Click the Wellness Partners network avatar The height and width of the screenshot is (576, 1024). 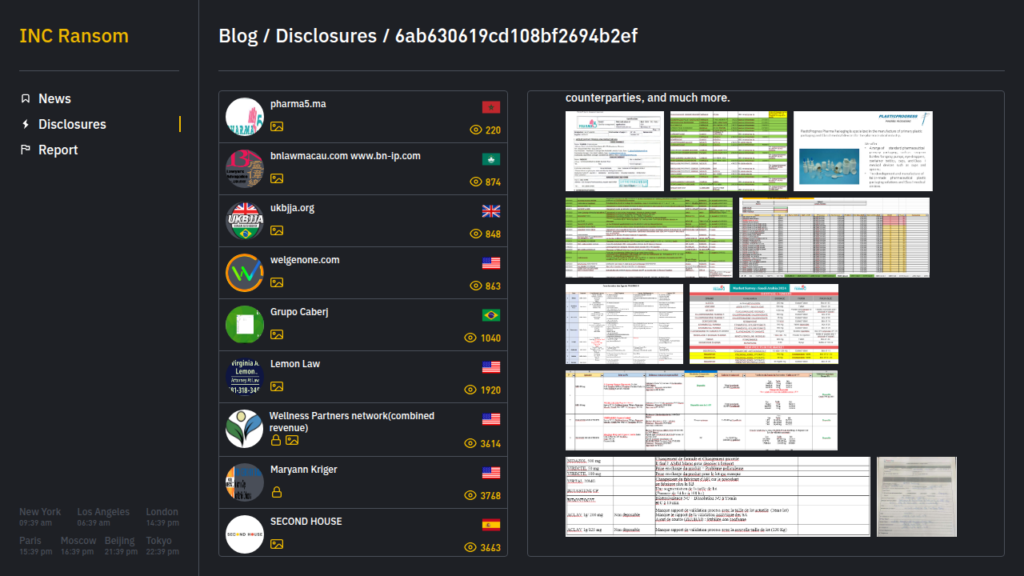(x=244, y=429)
